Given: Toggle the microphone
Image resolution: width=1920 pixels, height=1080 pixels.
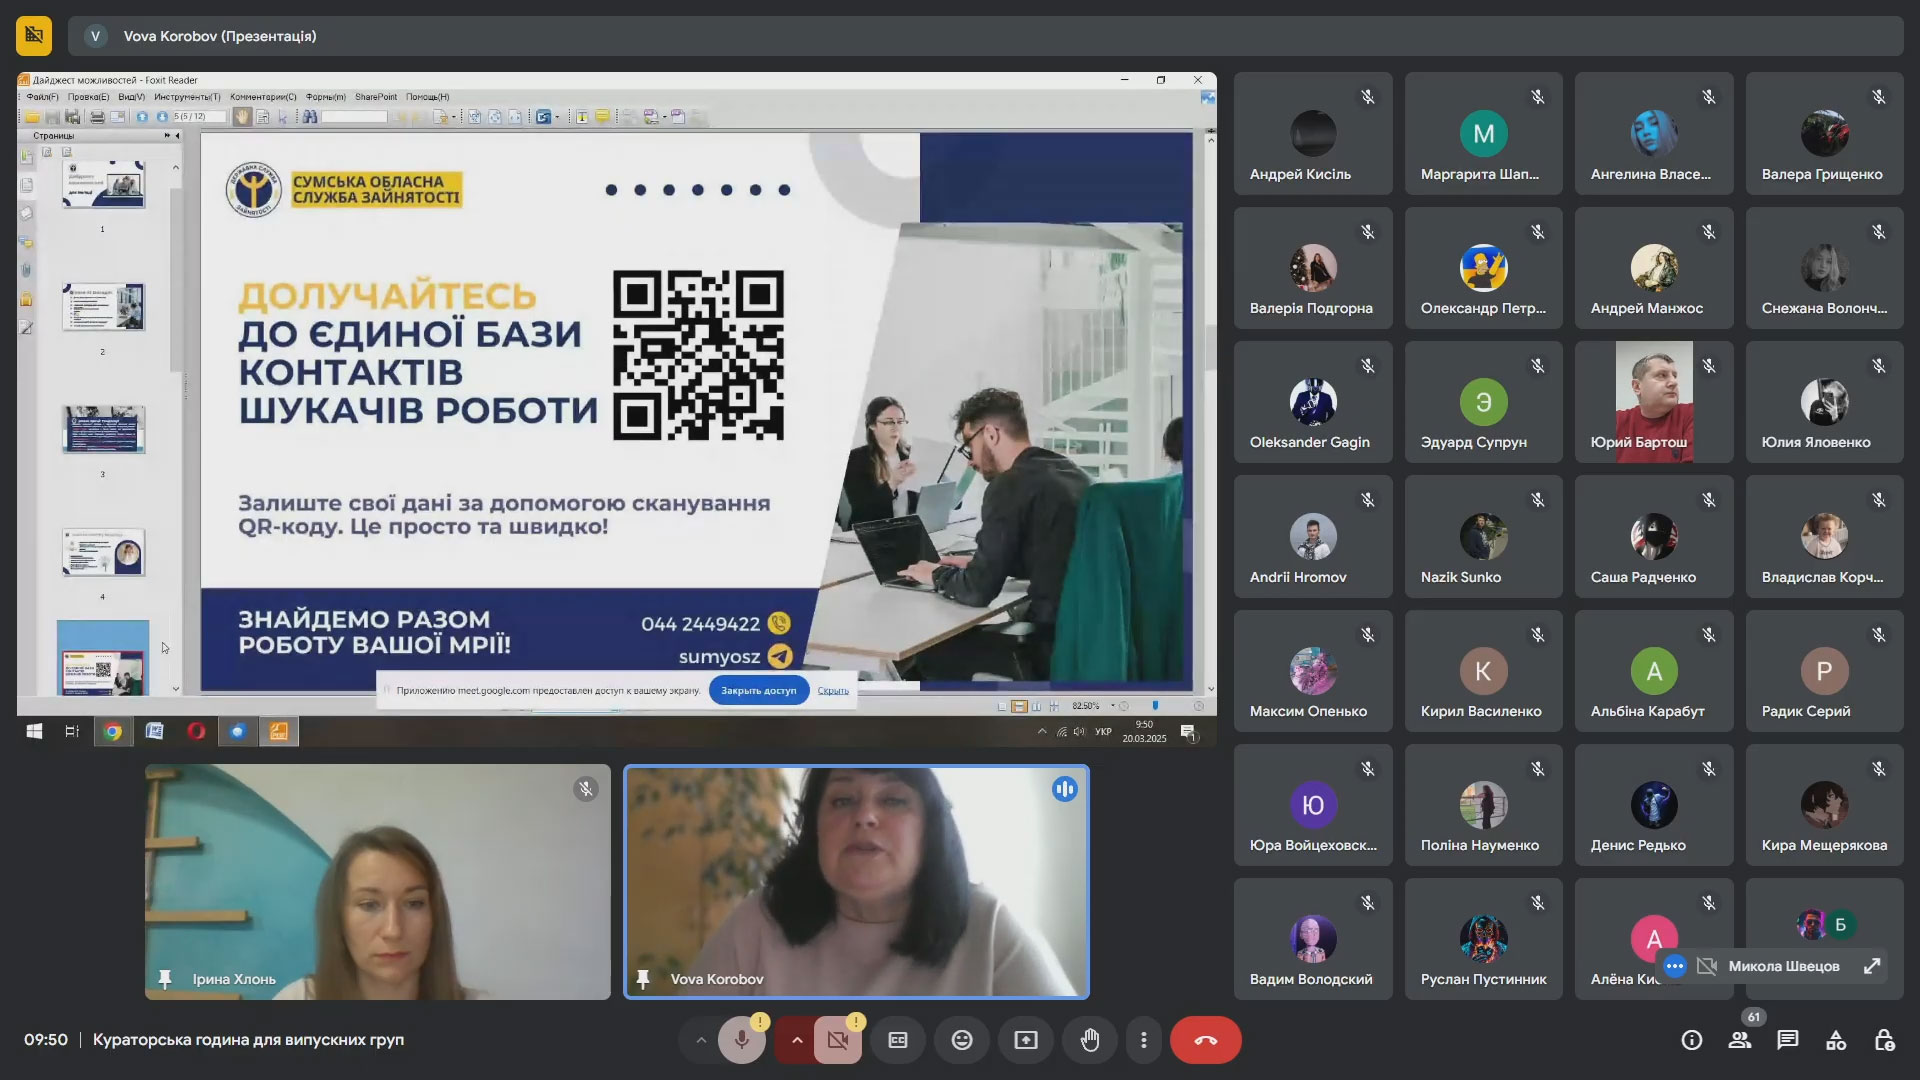Looking at the screenshot, I should (x=741, y=1040).
